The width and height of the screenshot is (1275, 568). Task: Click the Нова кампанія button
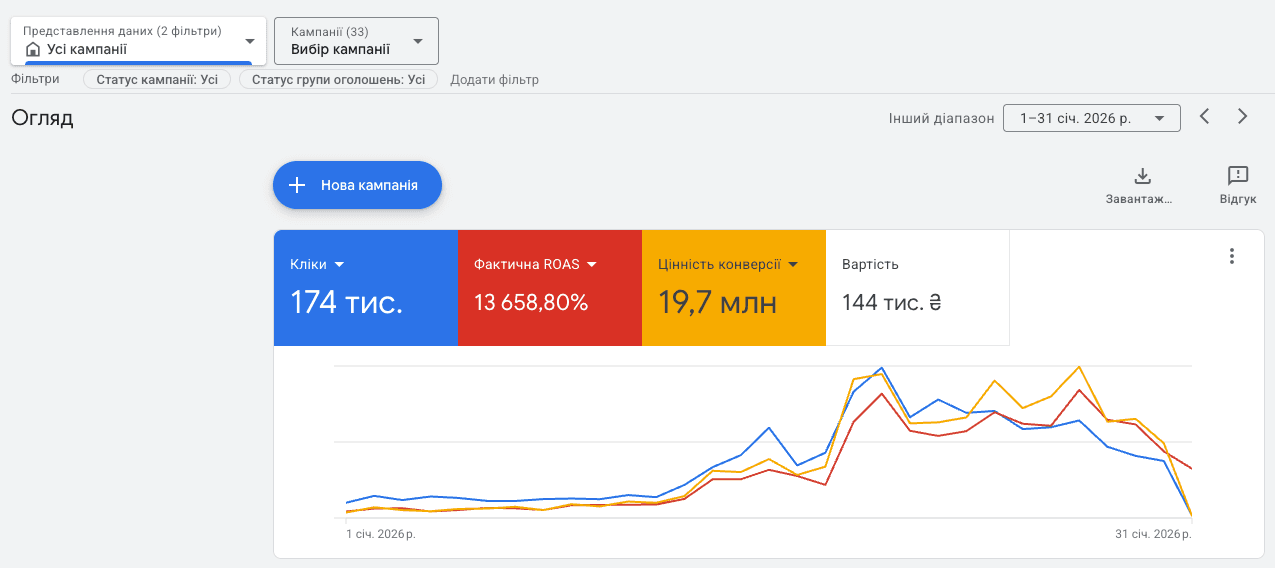tap(357, 185)
